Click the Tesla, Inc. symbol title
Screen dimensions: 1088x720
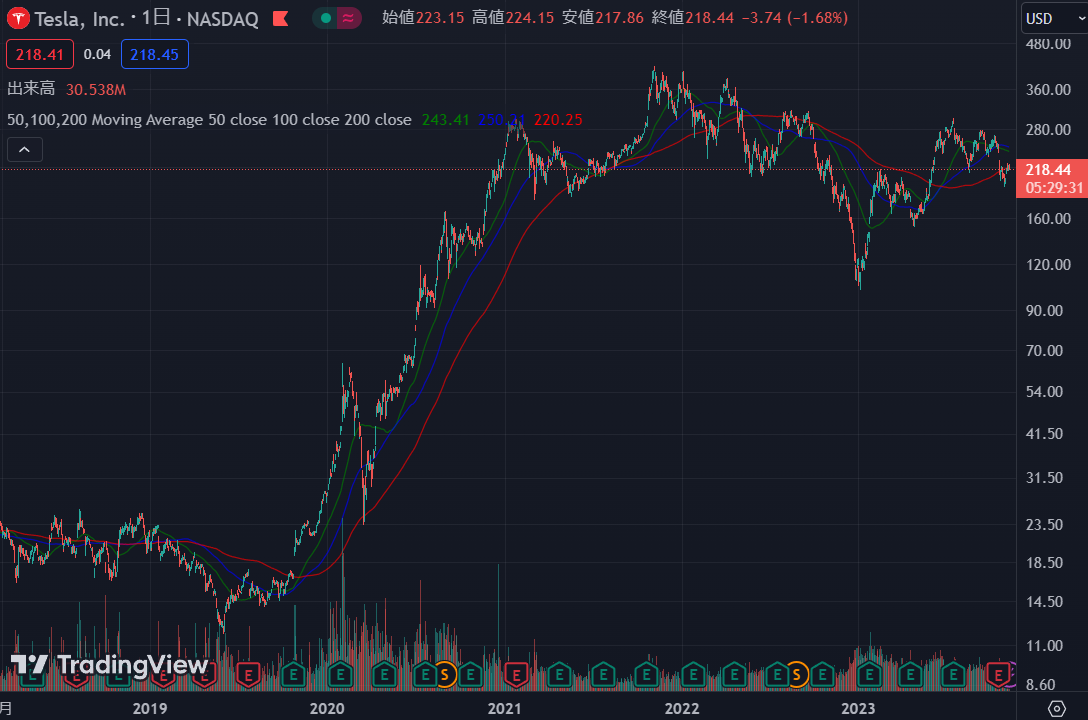[80, 19]
